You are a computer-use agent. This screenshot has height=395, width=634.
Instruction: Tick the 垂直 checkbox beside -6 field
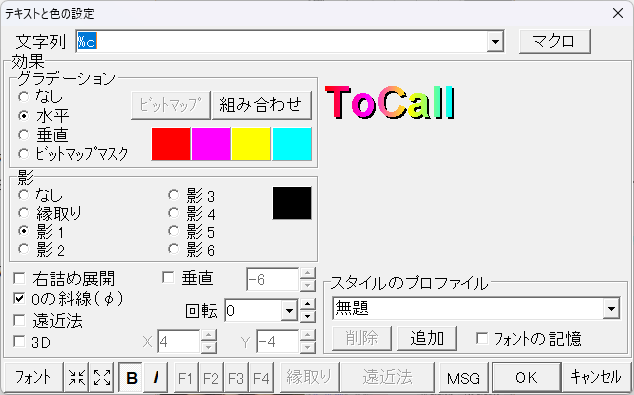pos(168,277)
